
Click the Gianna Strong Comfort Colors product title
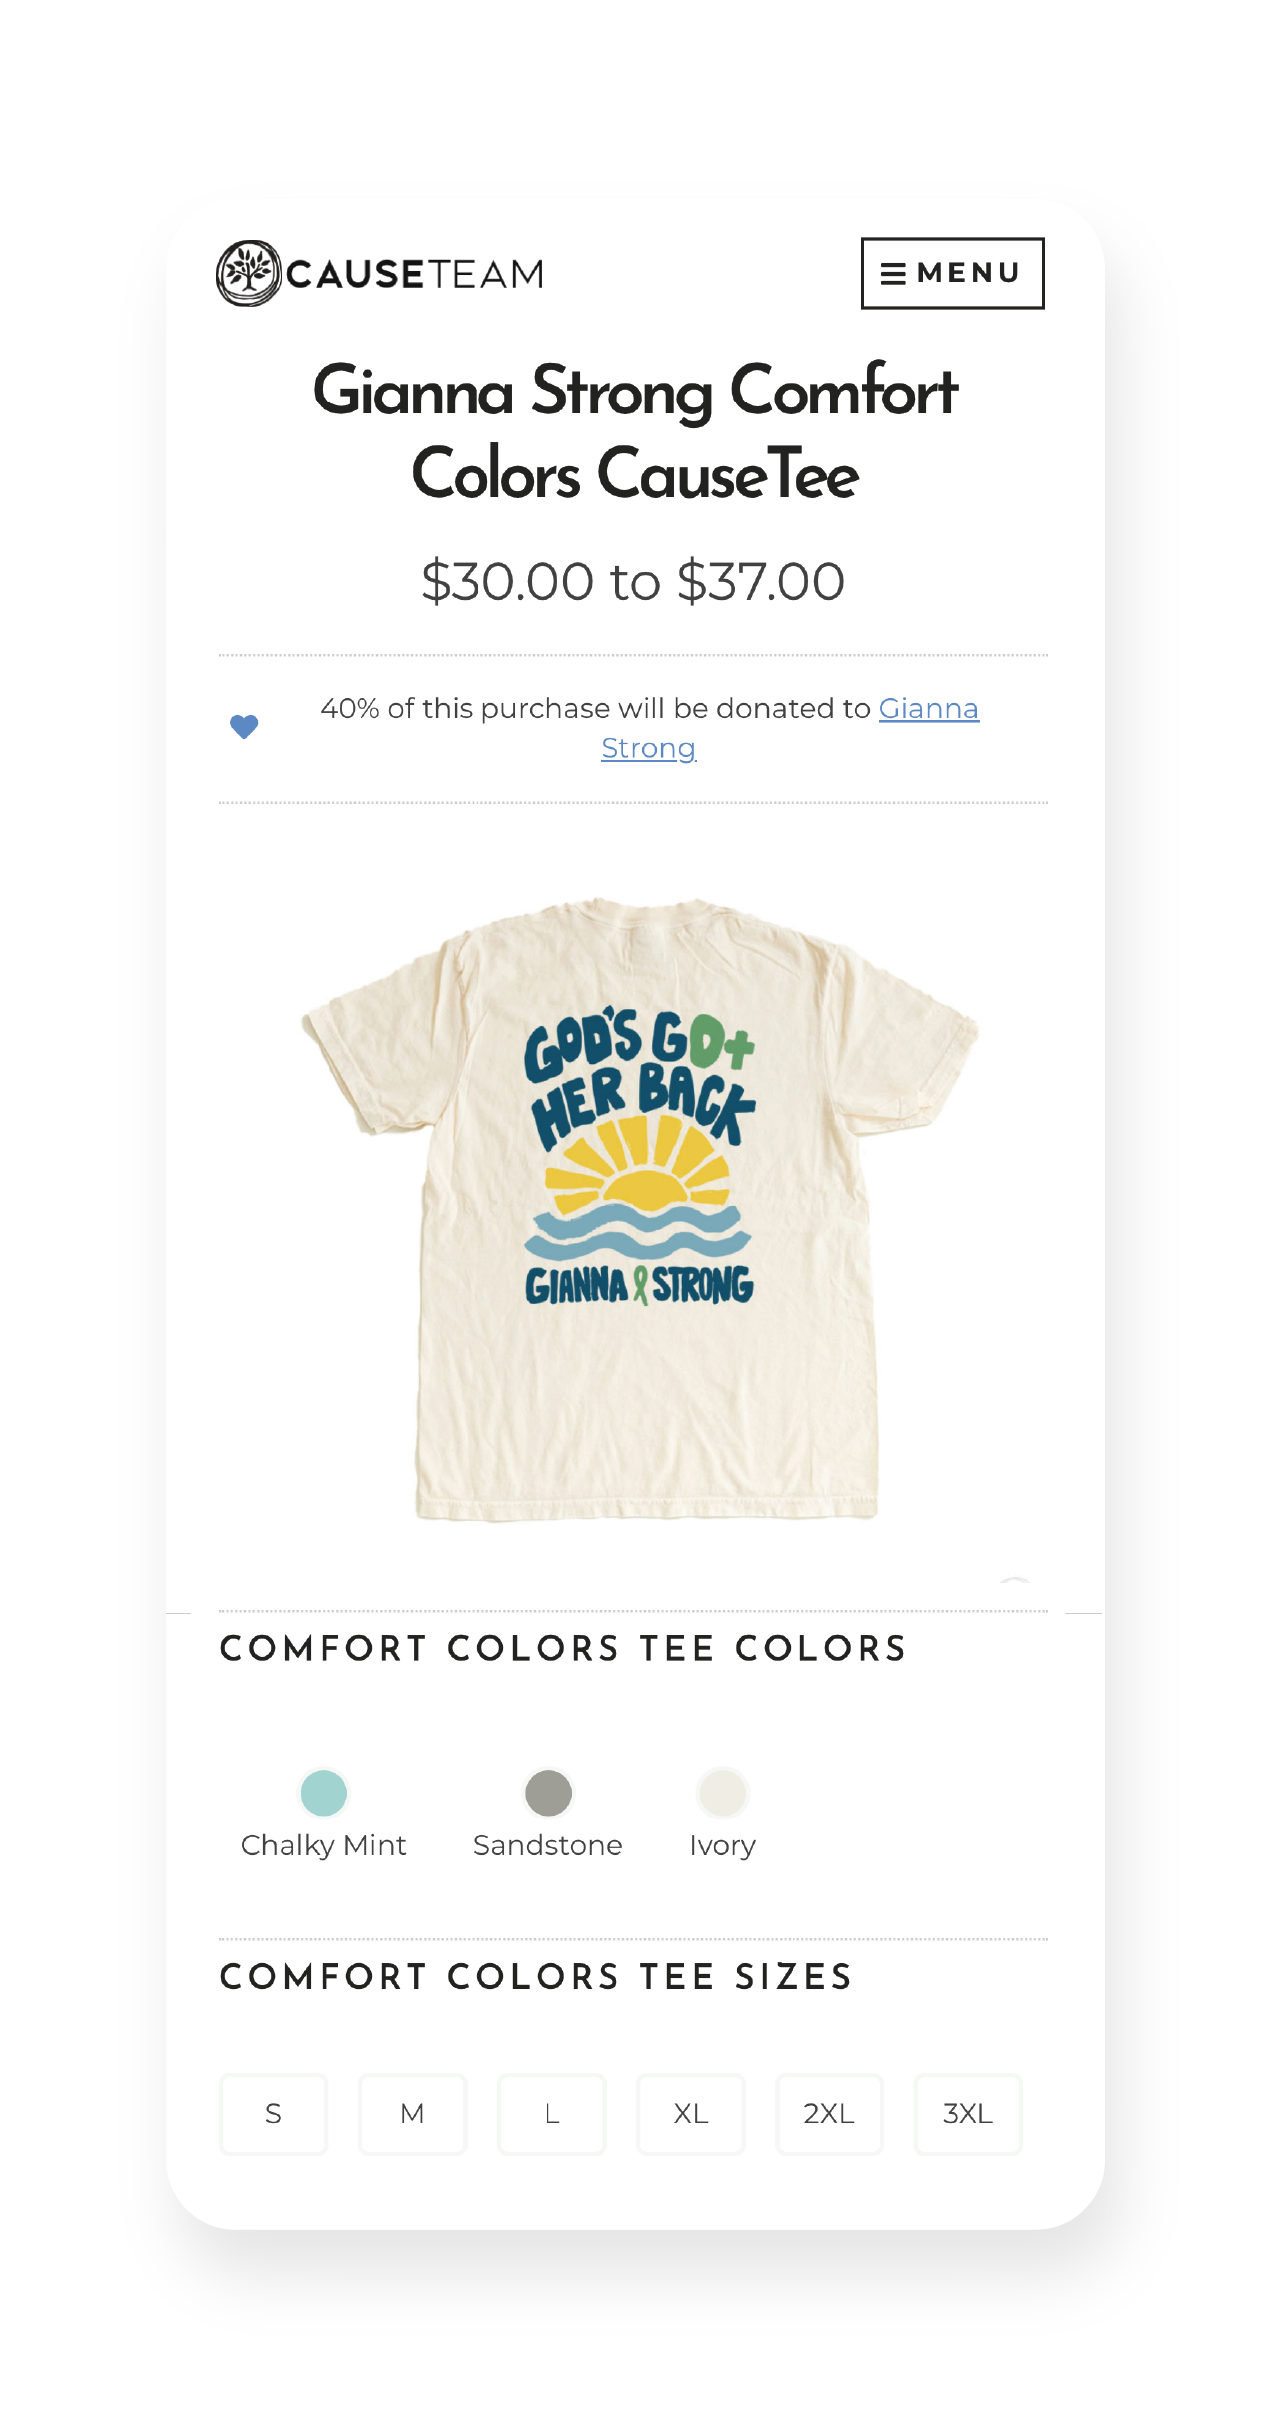click(x=635, y=431)
